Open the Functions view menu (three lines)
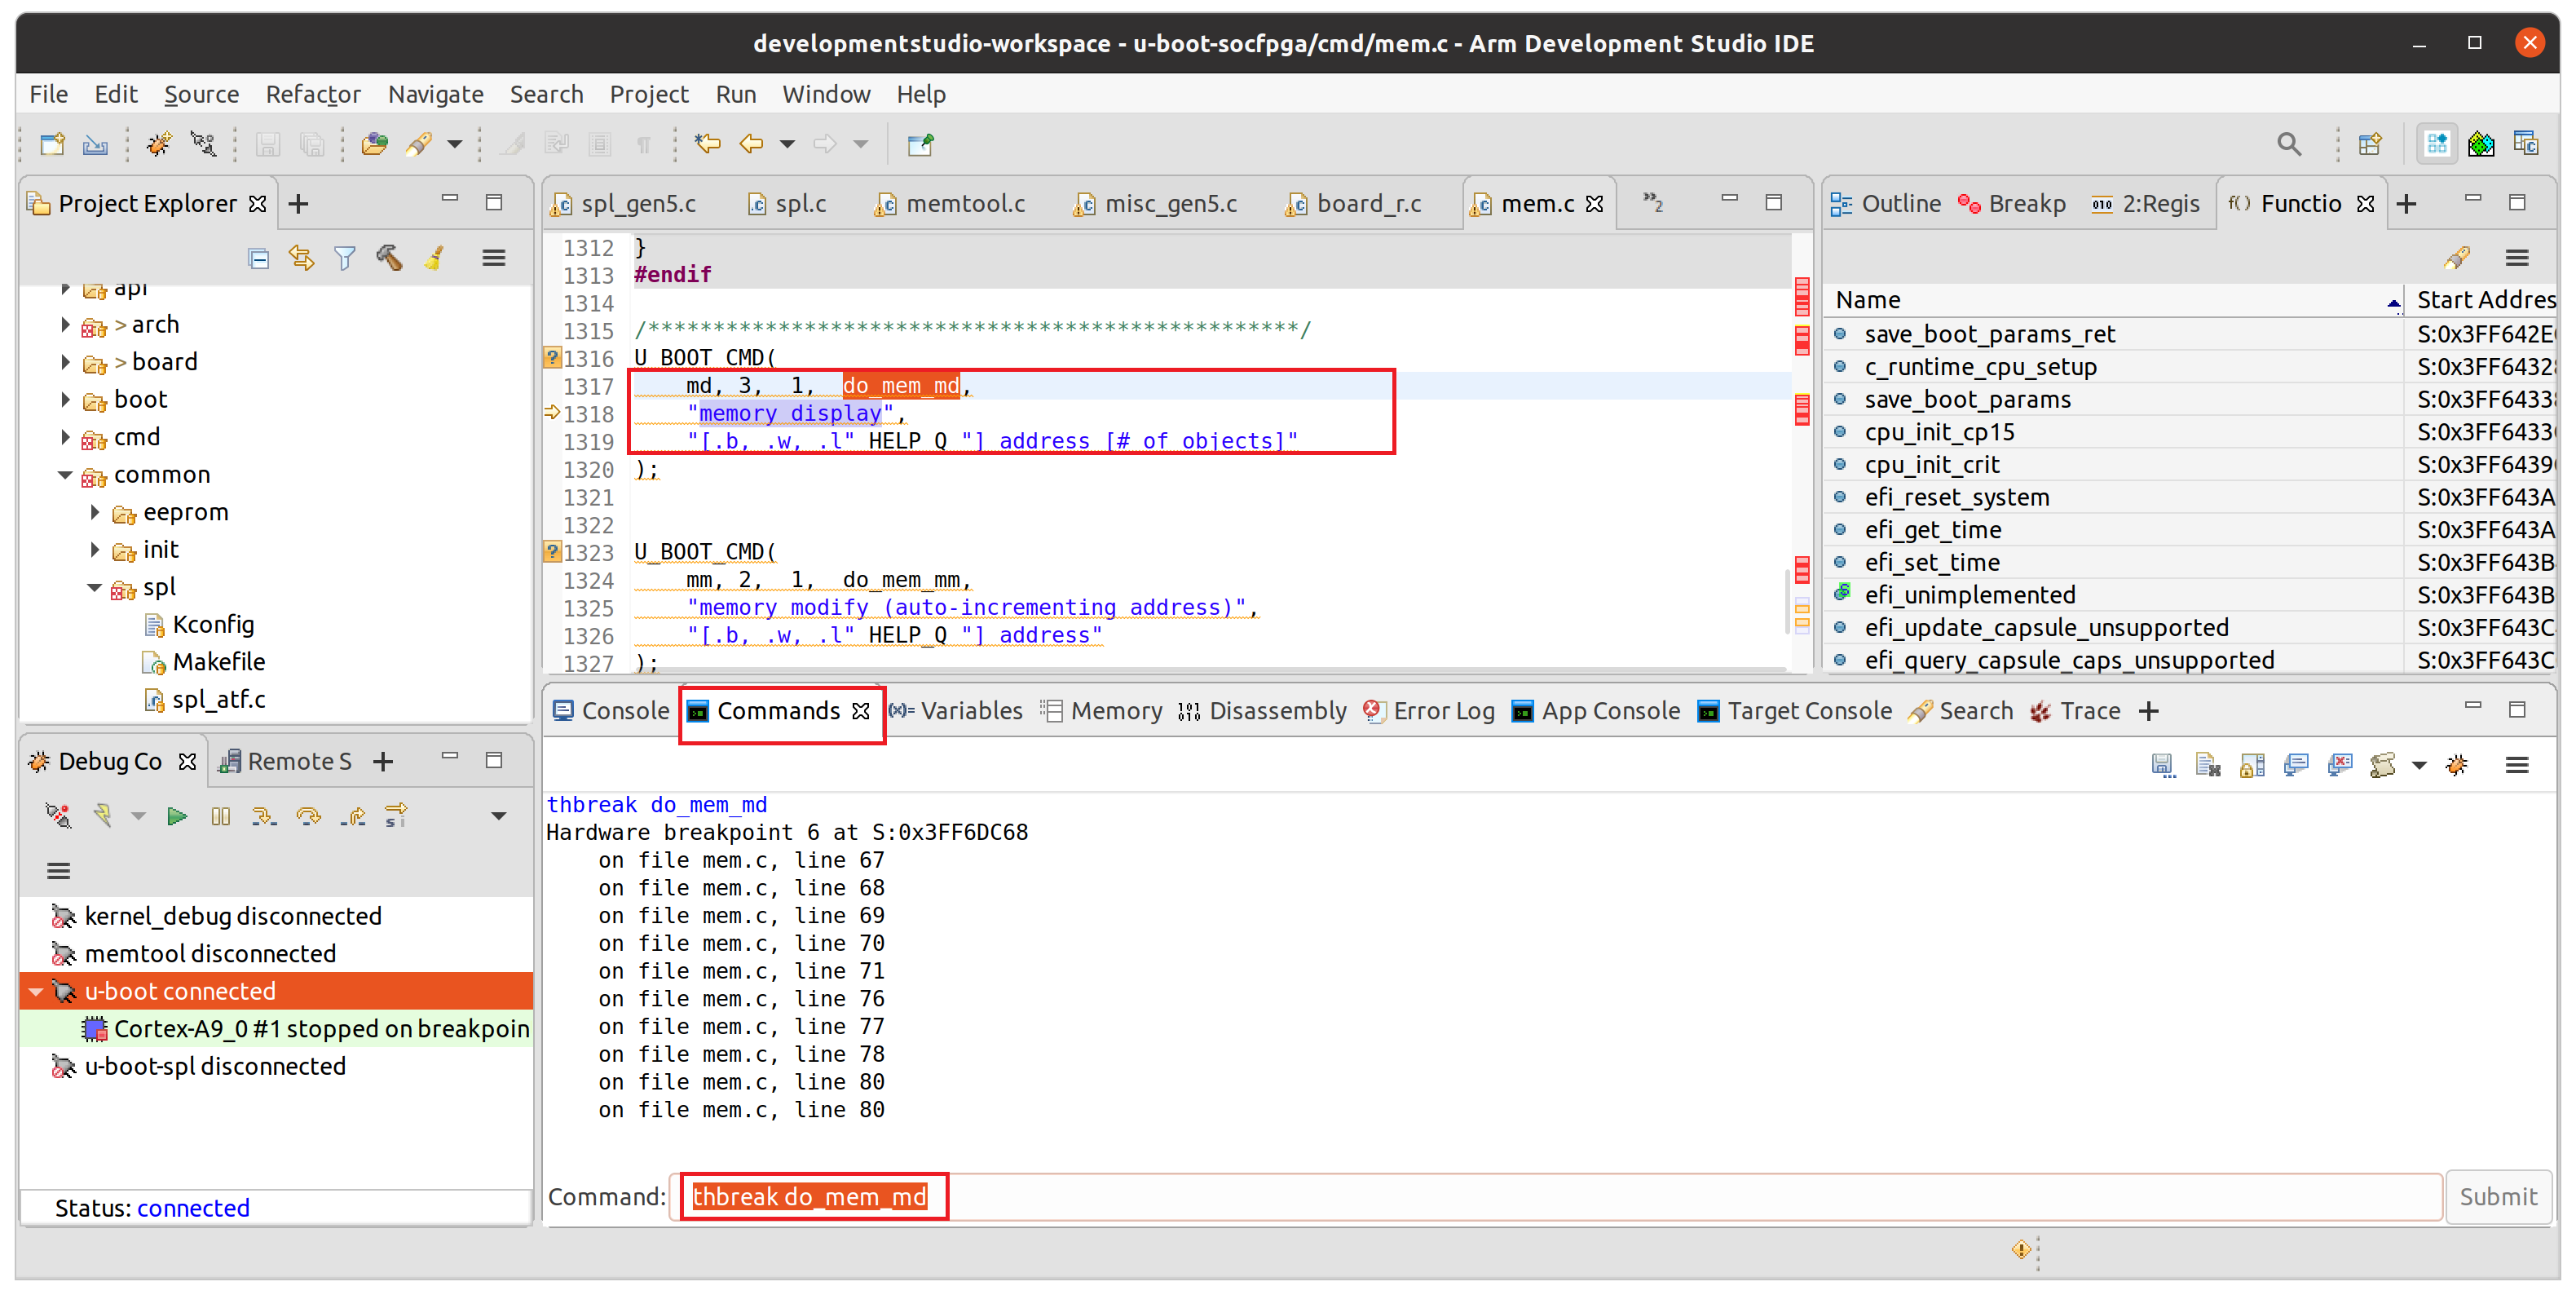 (2517, 258)
